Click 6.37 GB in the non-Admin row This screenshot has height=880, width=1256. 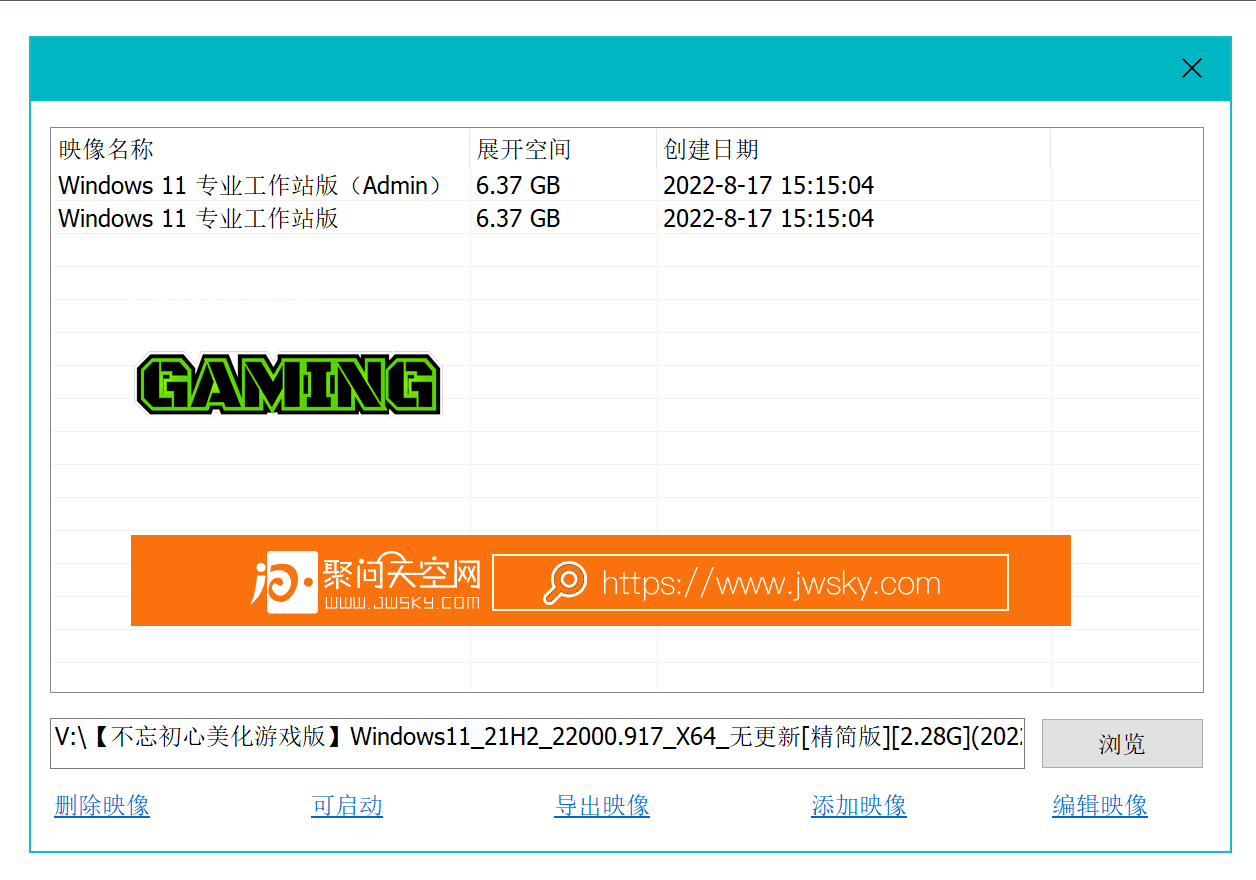pos(518,218)
